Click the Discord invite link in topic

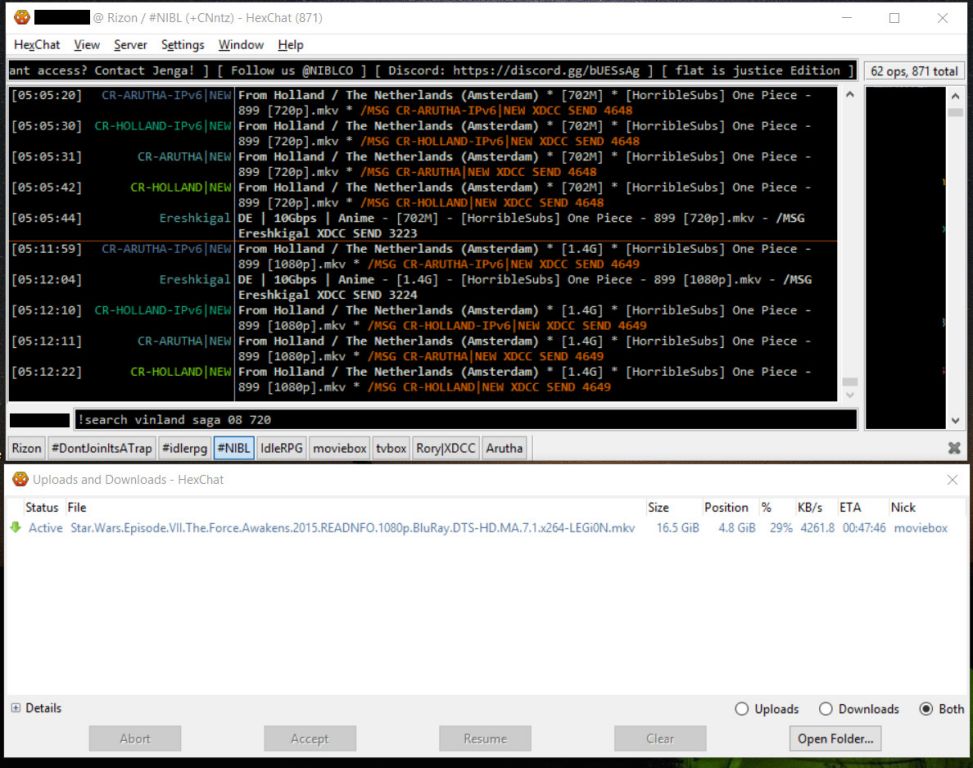(x=546, y=70)
